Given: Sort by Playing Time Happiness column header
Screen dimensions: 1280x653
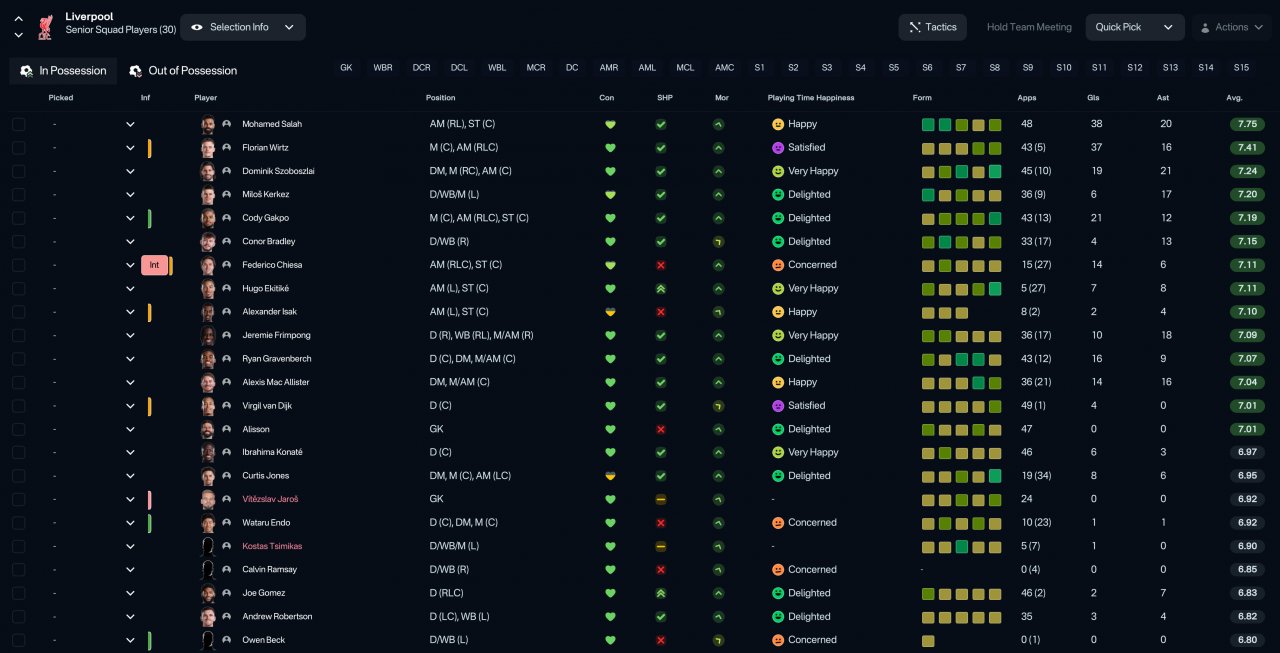Looking at the screenshot, I should 811,98.
